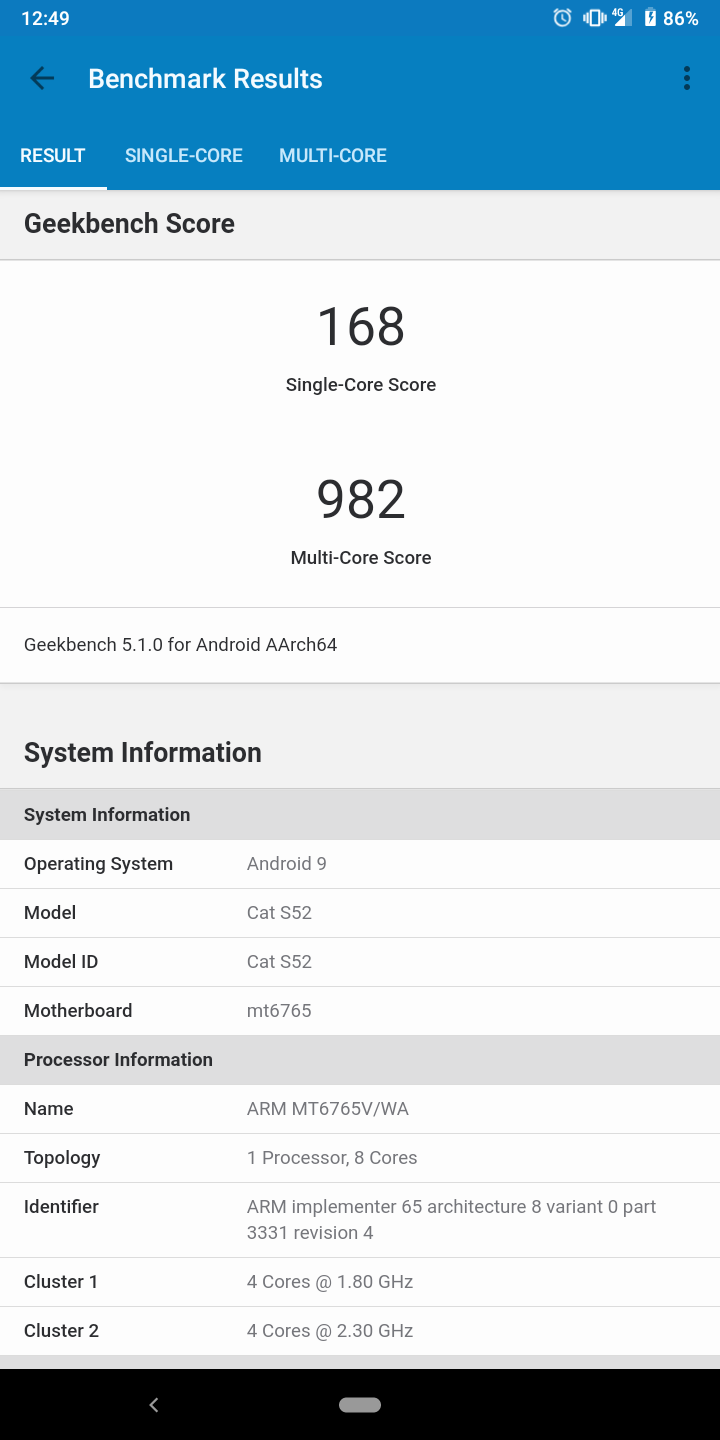Tap the 12:49 clock in status bar
This screenshot has height=1440, width=720.
tap(45, 18)
